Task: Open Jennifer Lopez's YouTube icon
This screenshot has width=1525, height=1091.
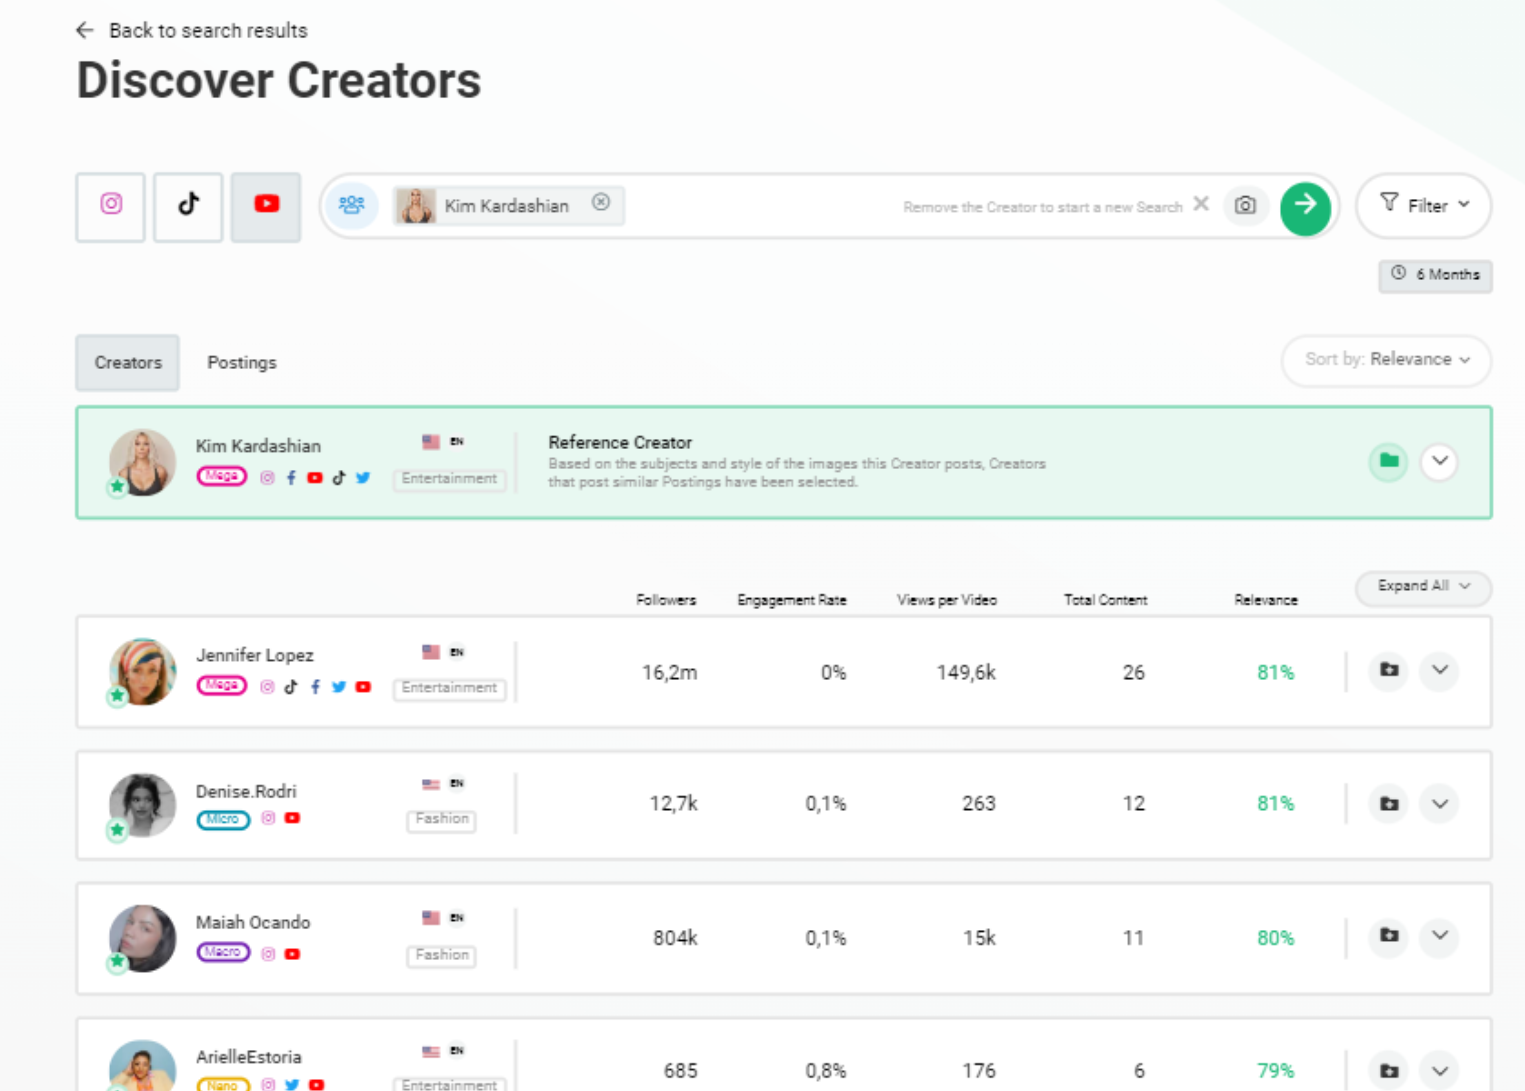Action: (x=363, y=687)
